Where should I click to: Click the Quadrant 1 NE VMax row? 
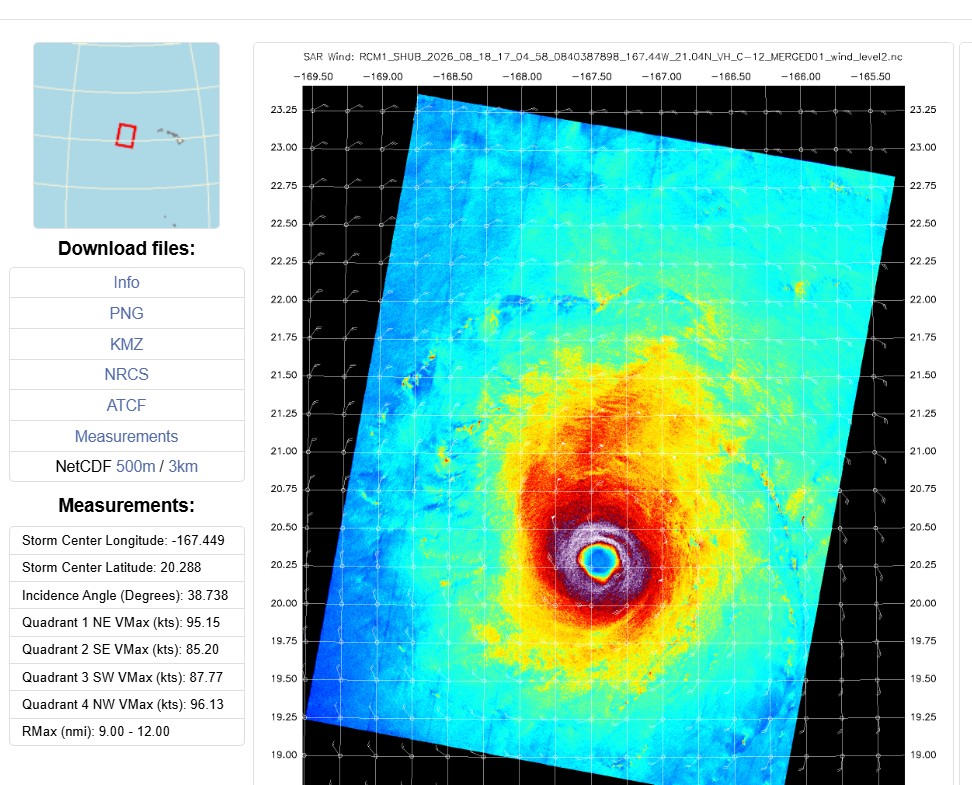tap(127, 623)
